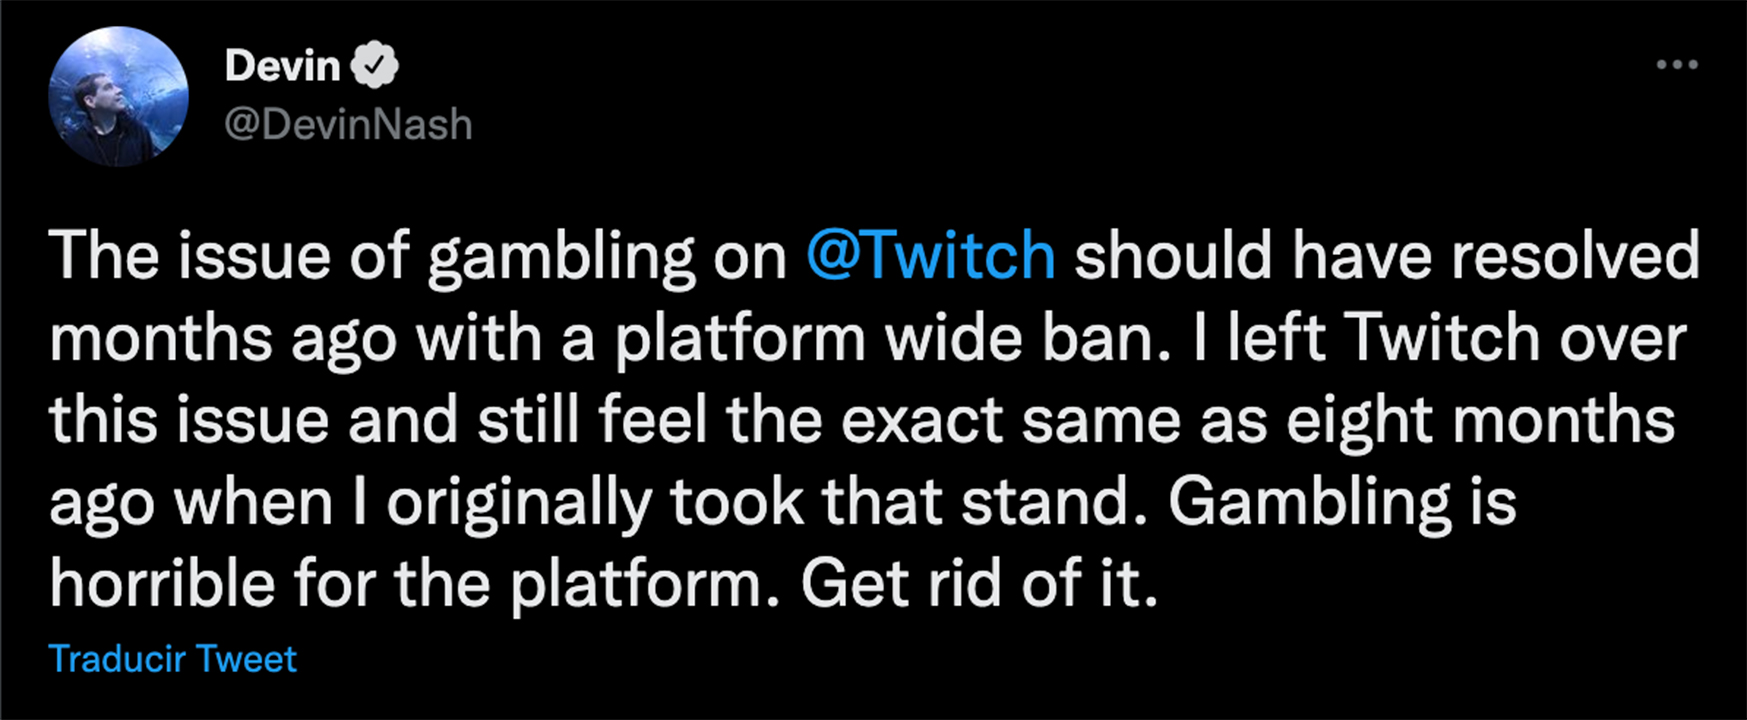The height and width of the screenshot is (720, 1747).
Task: Click the text "this issue and still feel"
Action: (x=378, y=420)
